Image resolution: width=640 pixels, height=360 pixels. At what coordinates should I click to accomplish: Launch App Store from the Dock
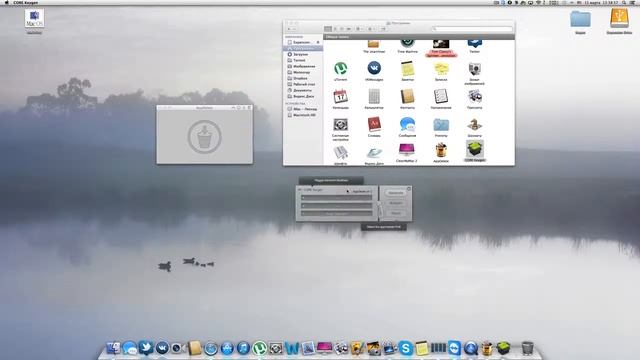[227, 348]
